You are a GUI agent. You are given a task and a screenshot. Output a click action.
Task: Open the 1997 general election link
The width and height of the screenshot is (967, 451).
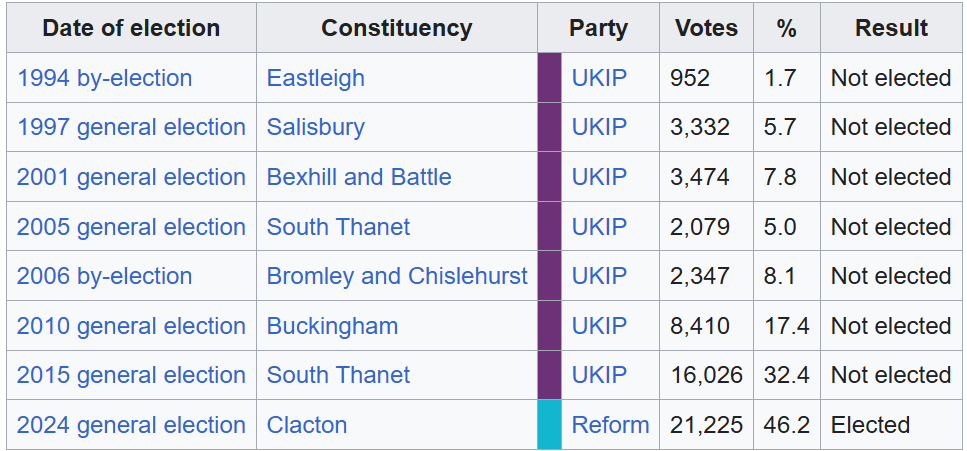pyautogui.click(x=131, y=127)
